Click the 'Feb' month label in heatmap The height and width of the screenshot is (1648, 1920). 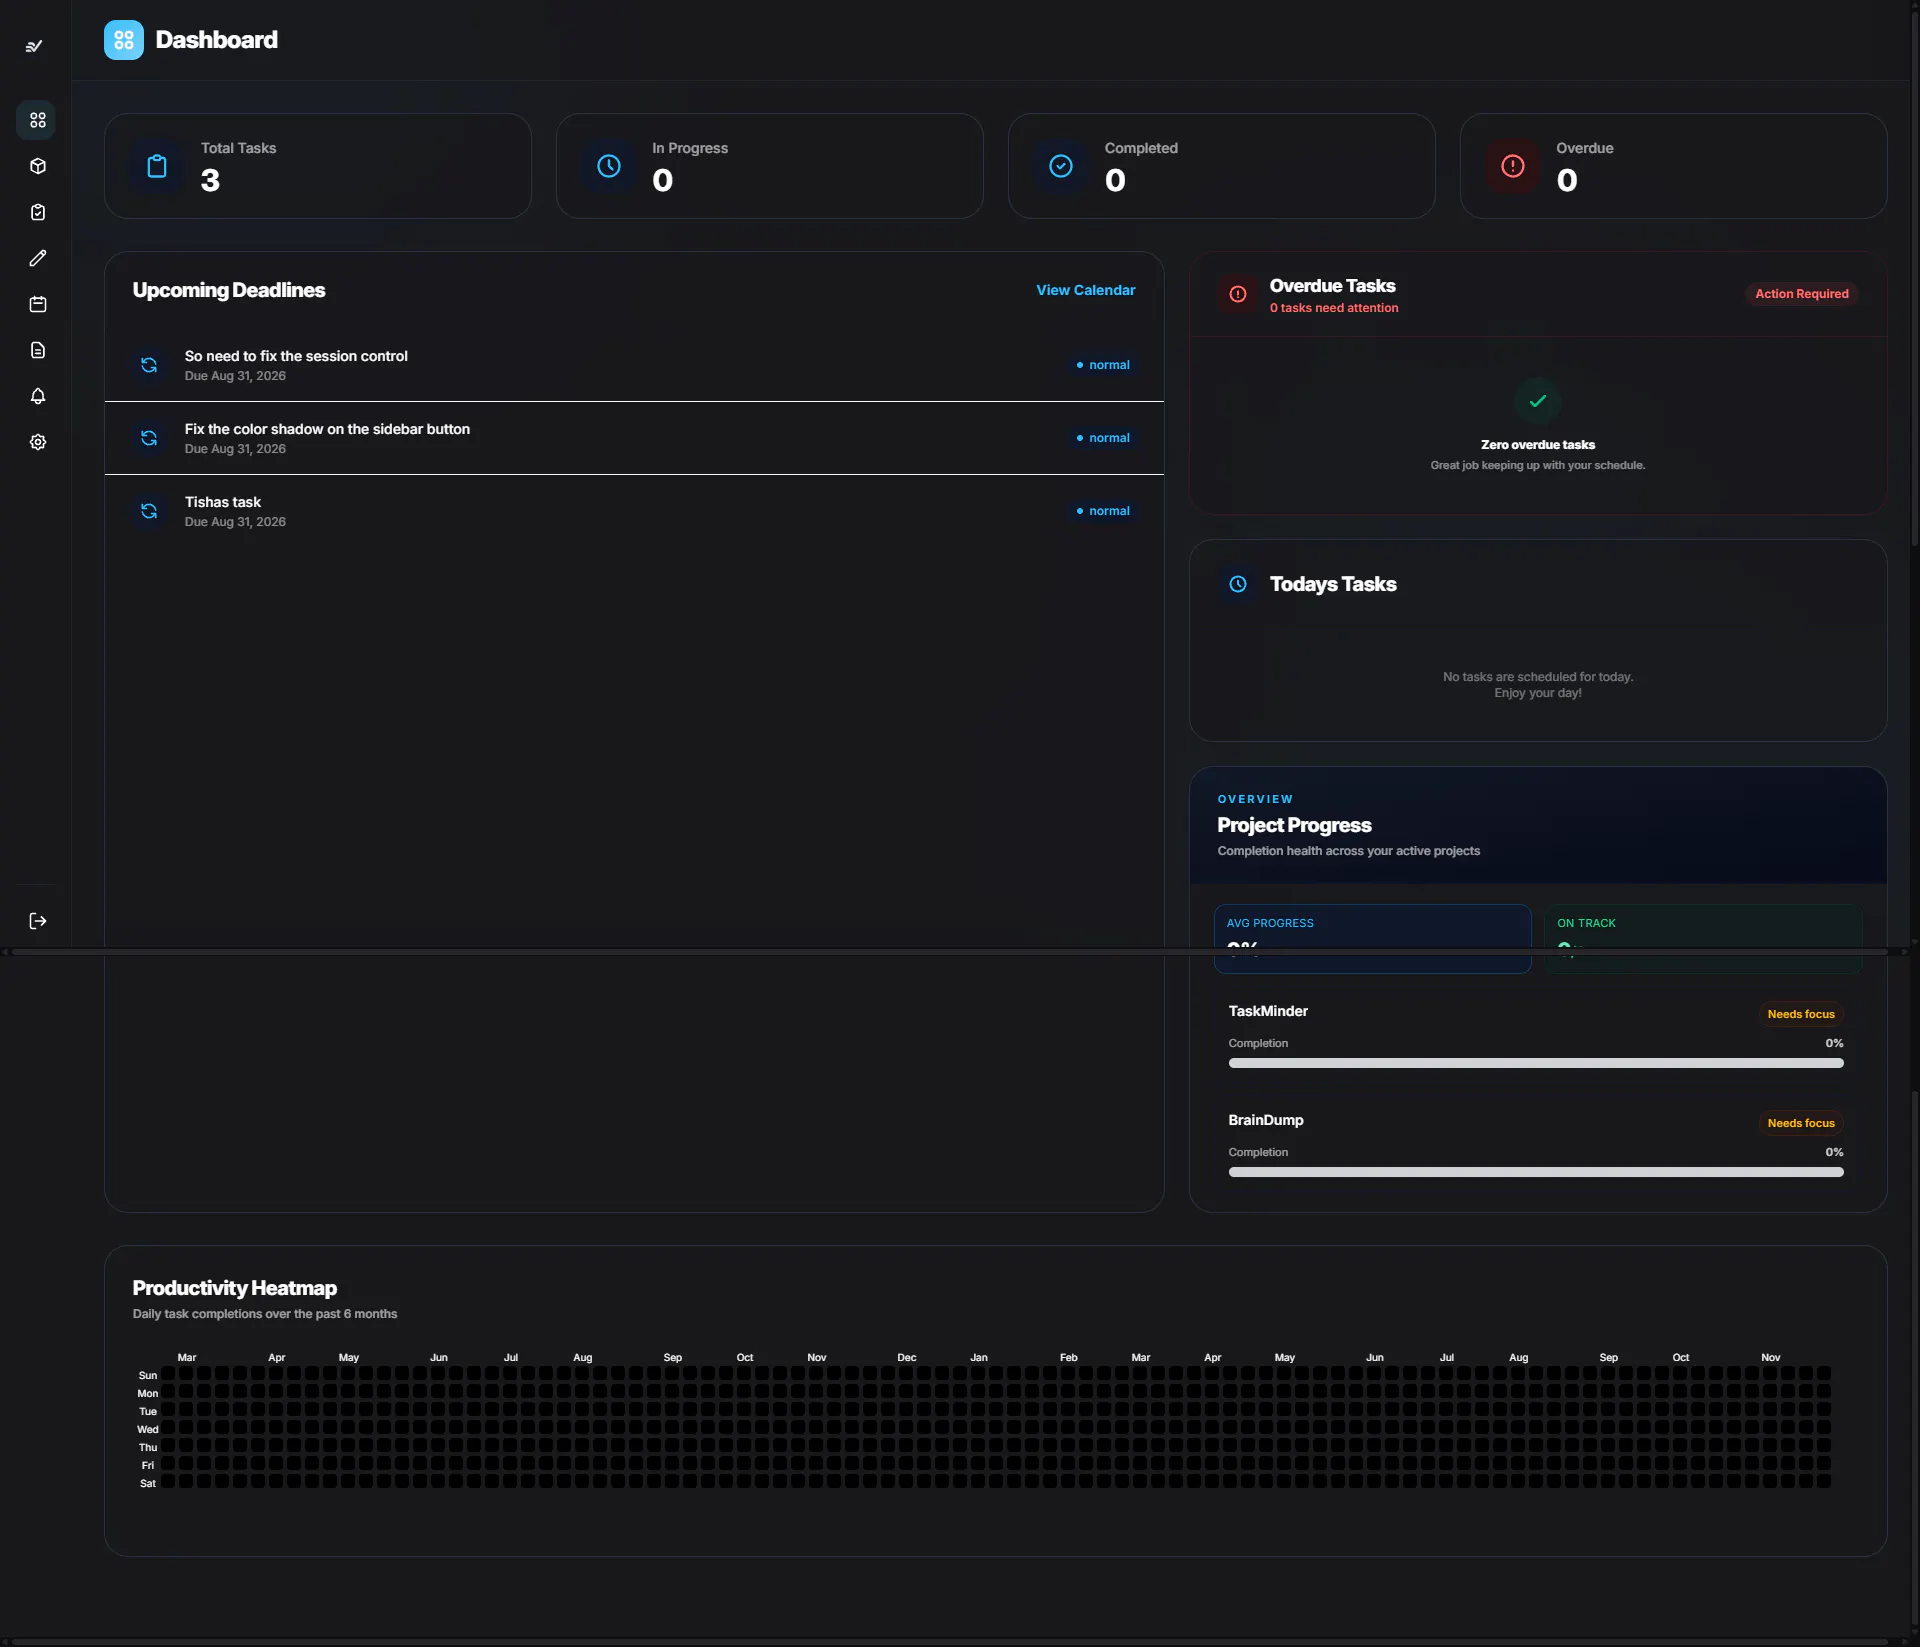(x=1069, y=1358)
